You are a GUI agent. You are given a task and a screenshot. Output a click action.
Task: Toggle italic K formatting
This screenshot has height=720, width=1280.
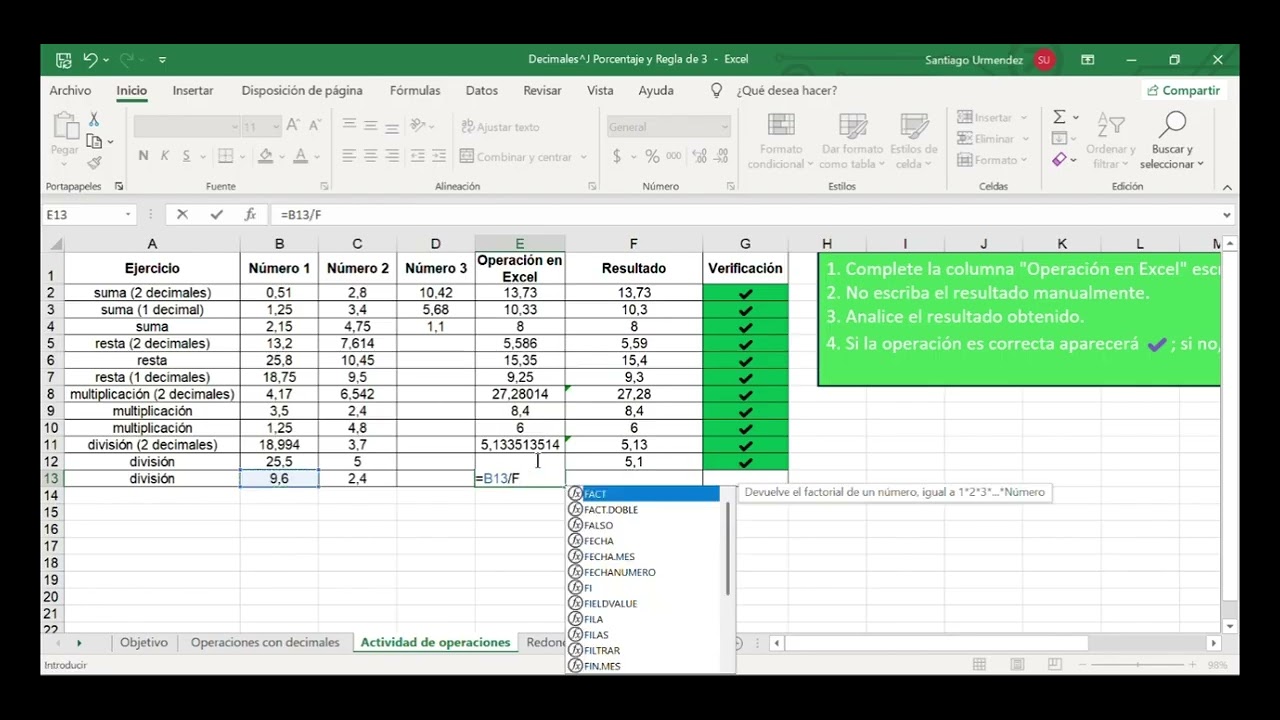click(164, 156)
